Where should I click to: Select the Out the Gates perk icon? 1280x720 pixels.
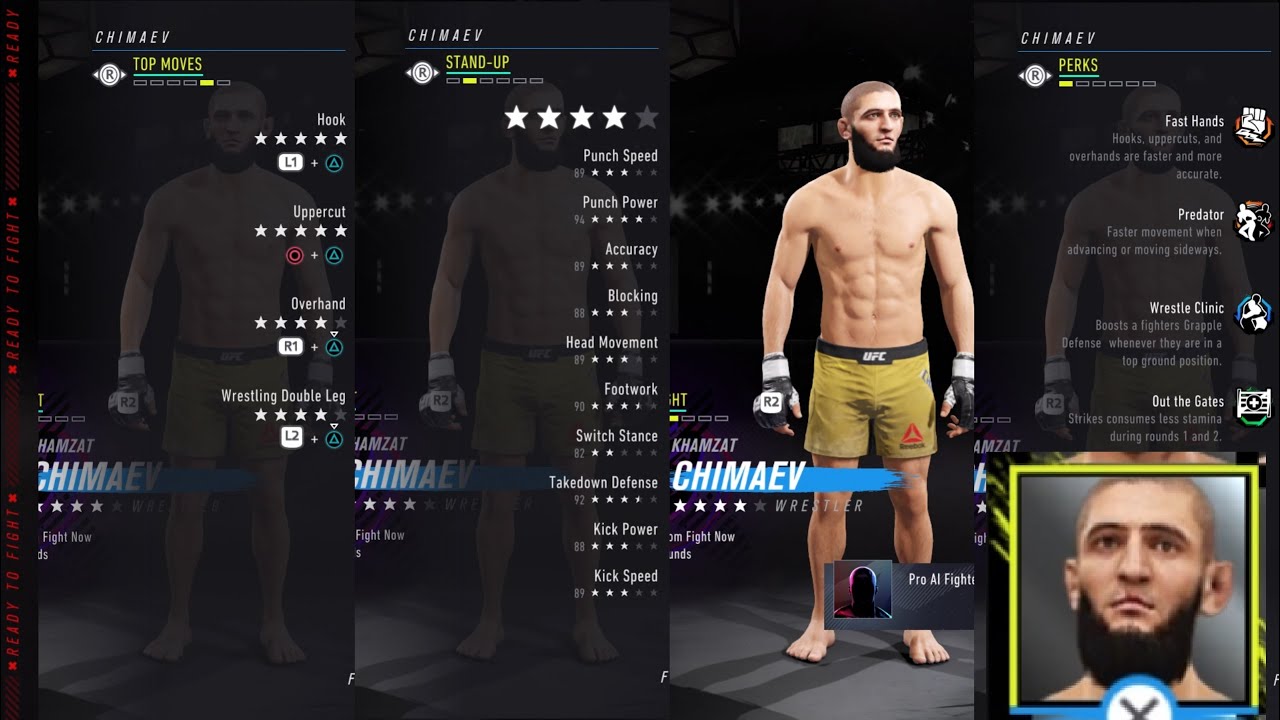[1253, 406]
